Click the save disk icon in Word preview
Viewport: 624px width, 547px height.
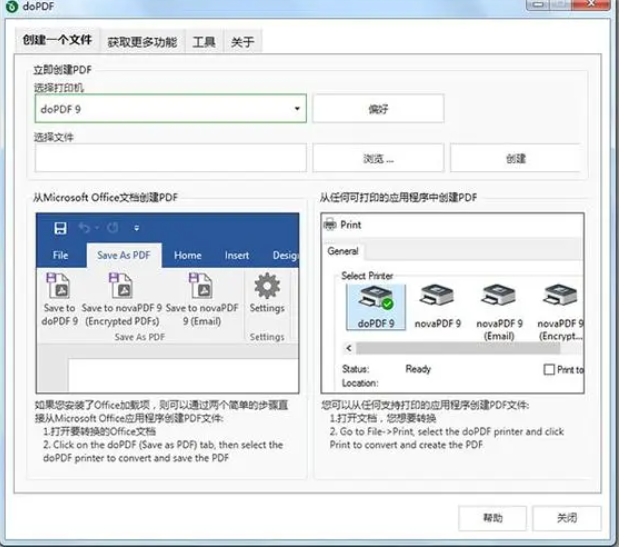(x=60, y=228)
